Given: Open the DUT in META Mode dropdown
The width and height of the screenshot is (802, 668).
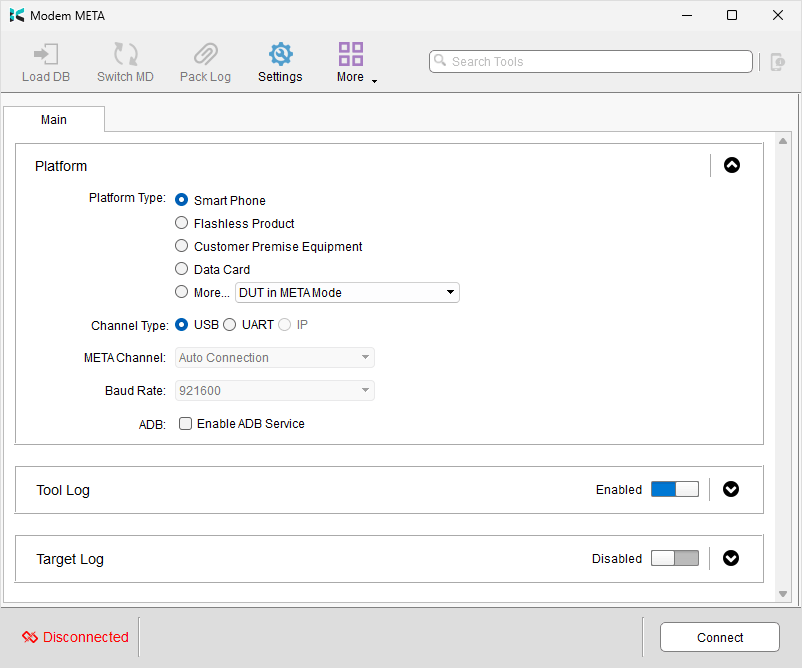Looking at the screenshot, I should (347, 293).
